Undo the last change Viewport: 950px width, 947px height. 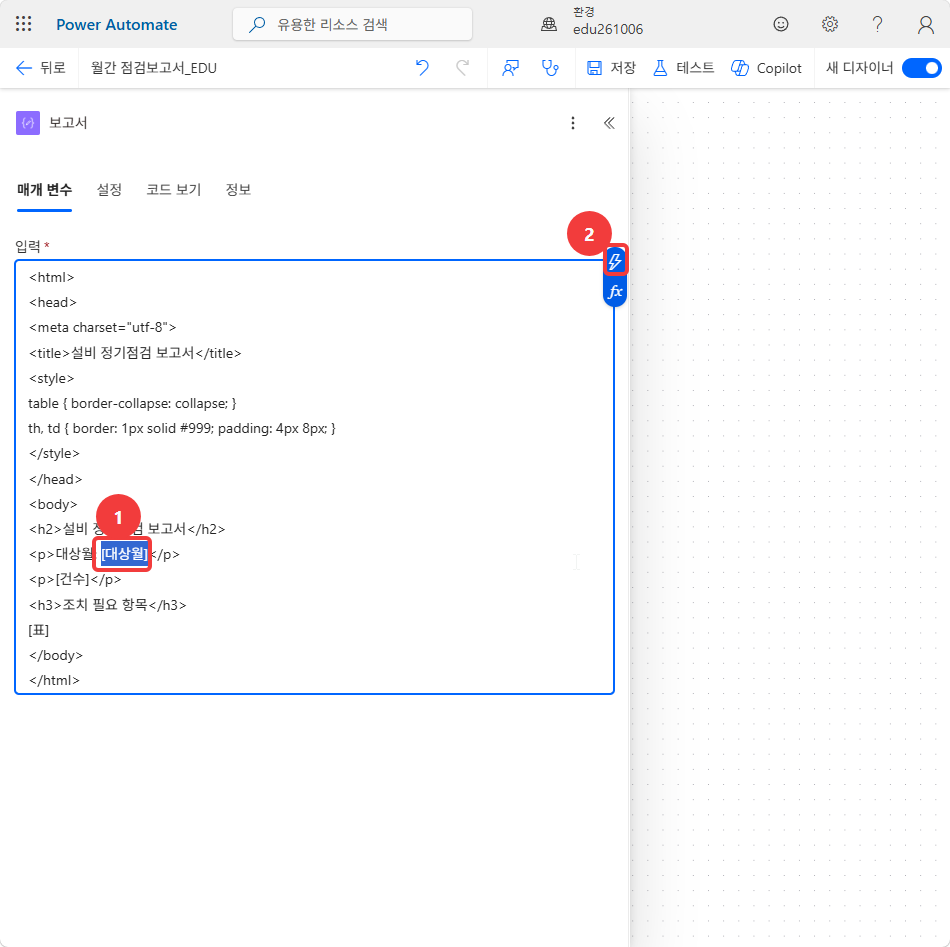point(422,68)
